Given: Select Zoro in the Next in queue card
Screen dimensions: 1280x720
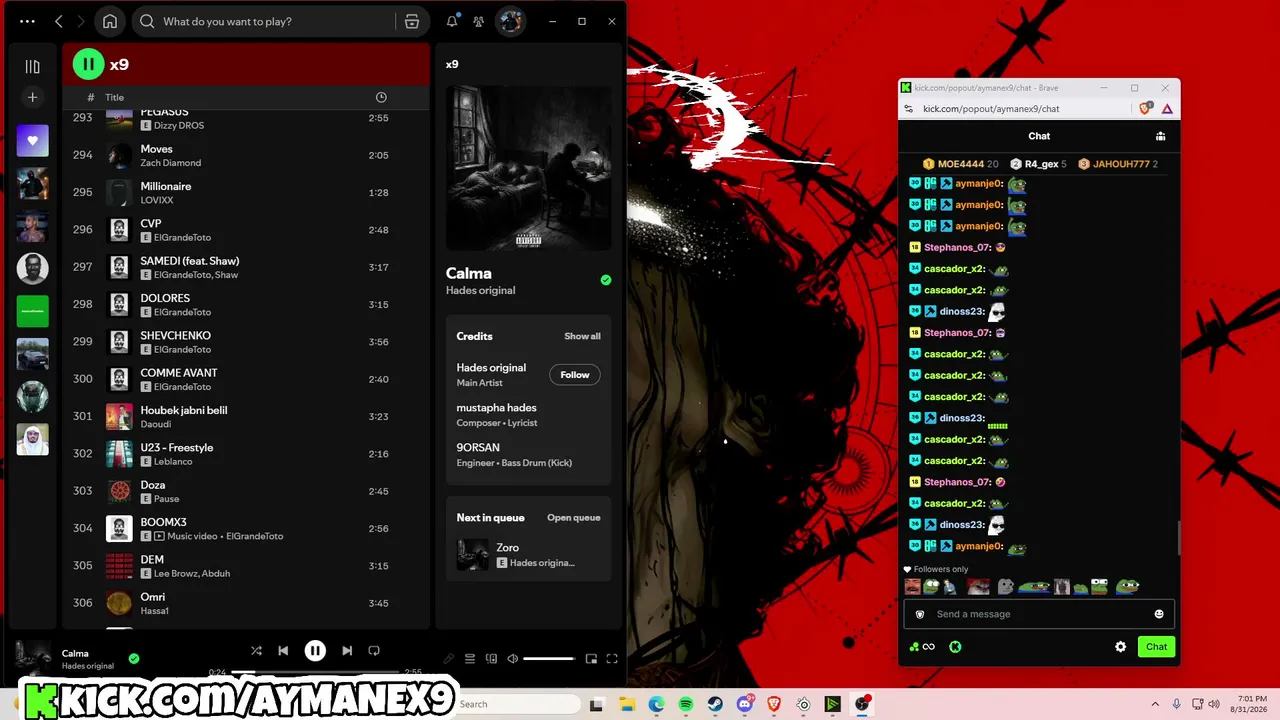Looking at the screenshot, I should coord(528,555).
